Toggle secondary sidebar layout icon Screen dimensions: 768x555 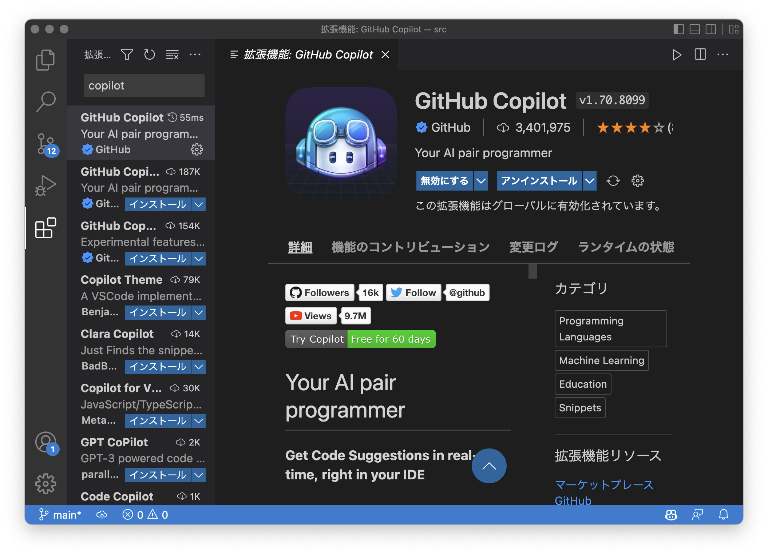click(711, 29)
